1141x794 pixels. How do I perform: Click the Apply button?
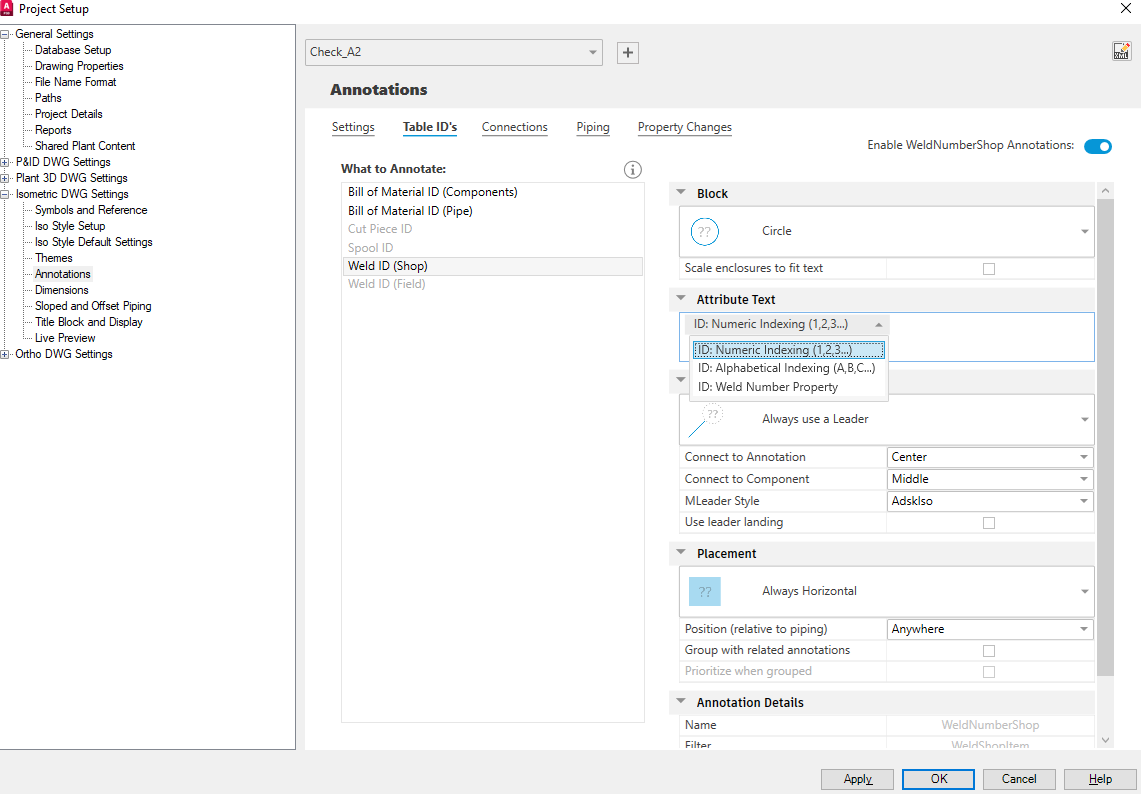pyautogui.click(x=857, y=779)
